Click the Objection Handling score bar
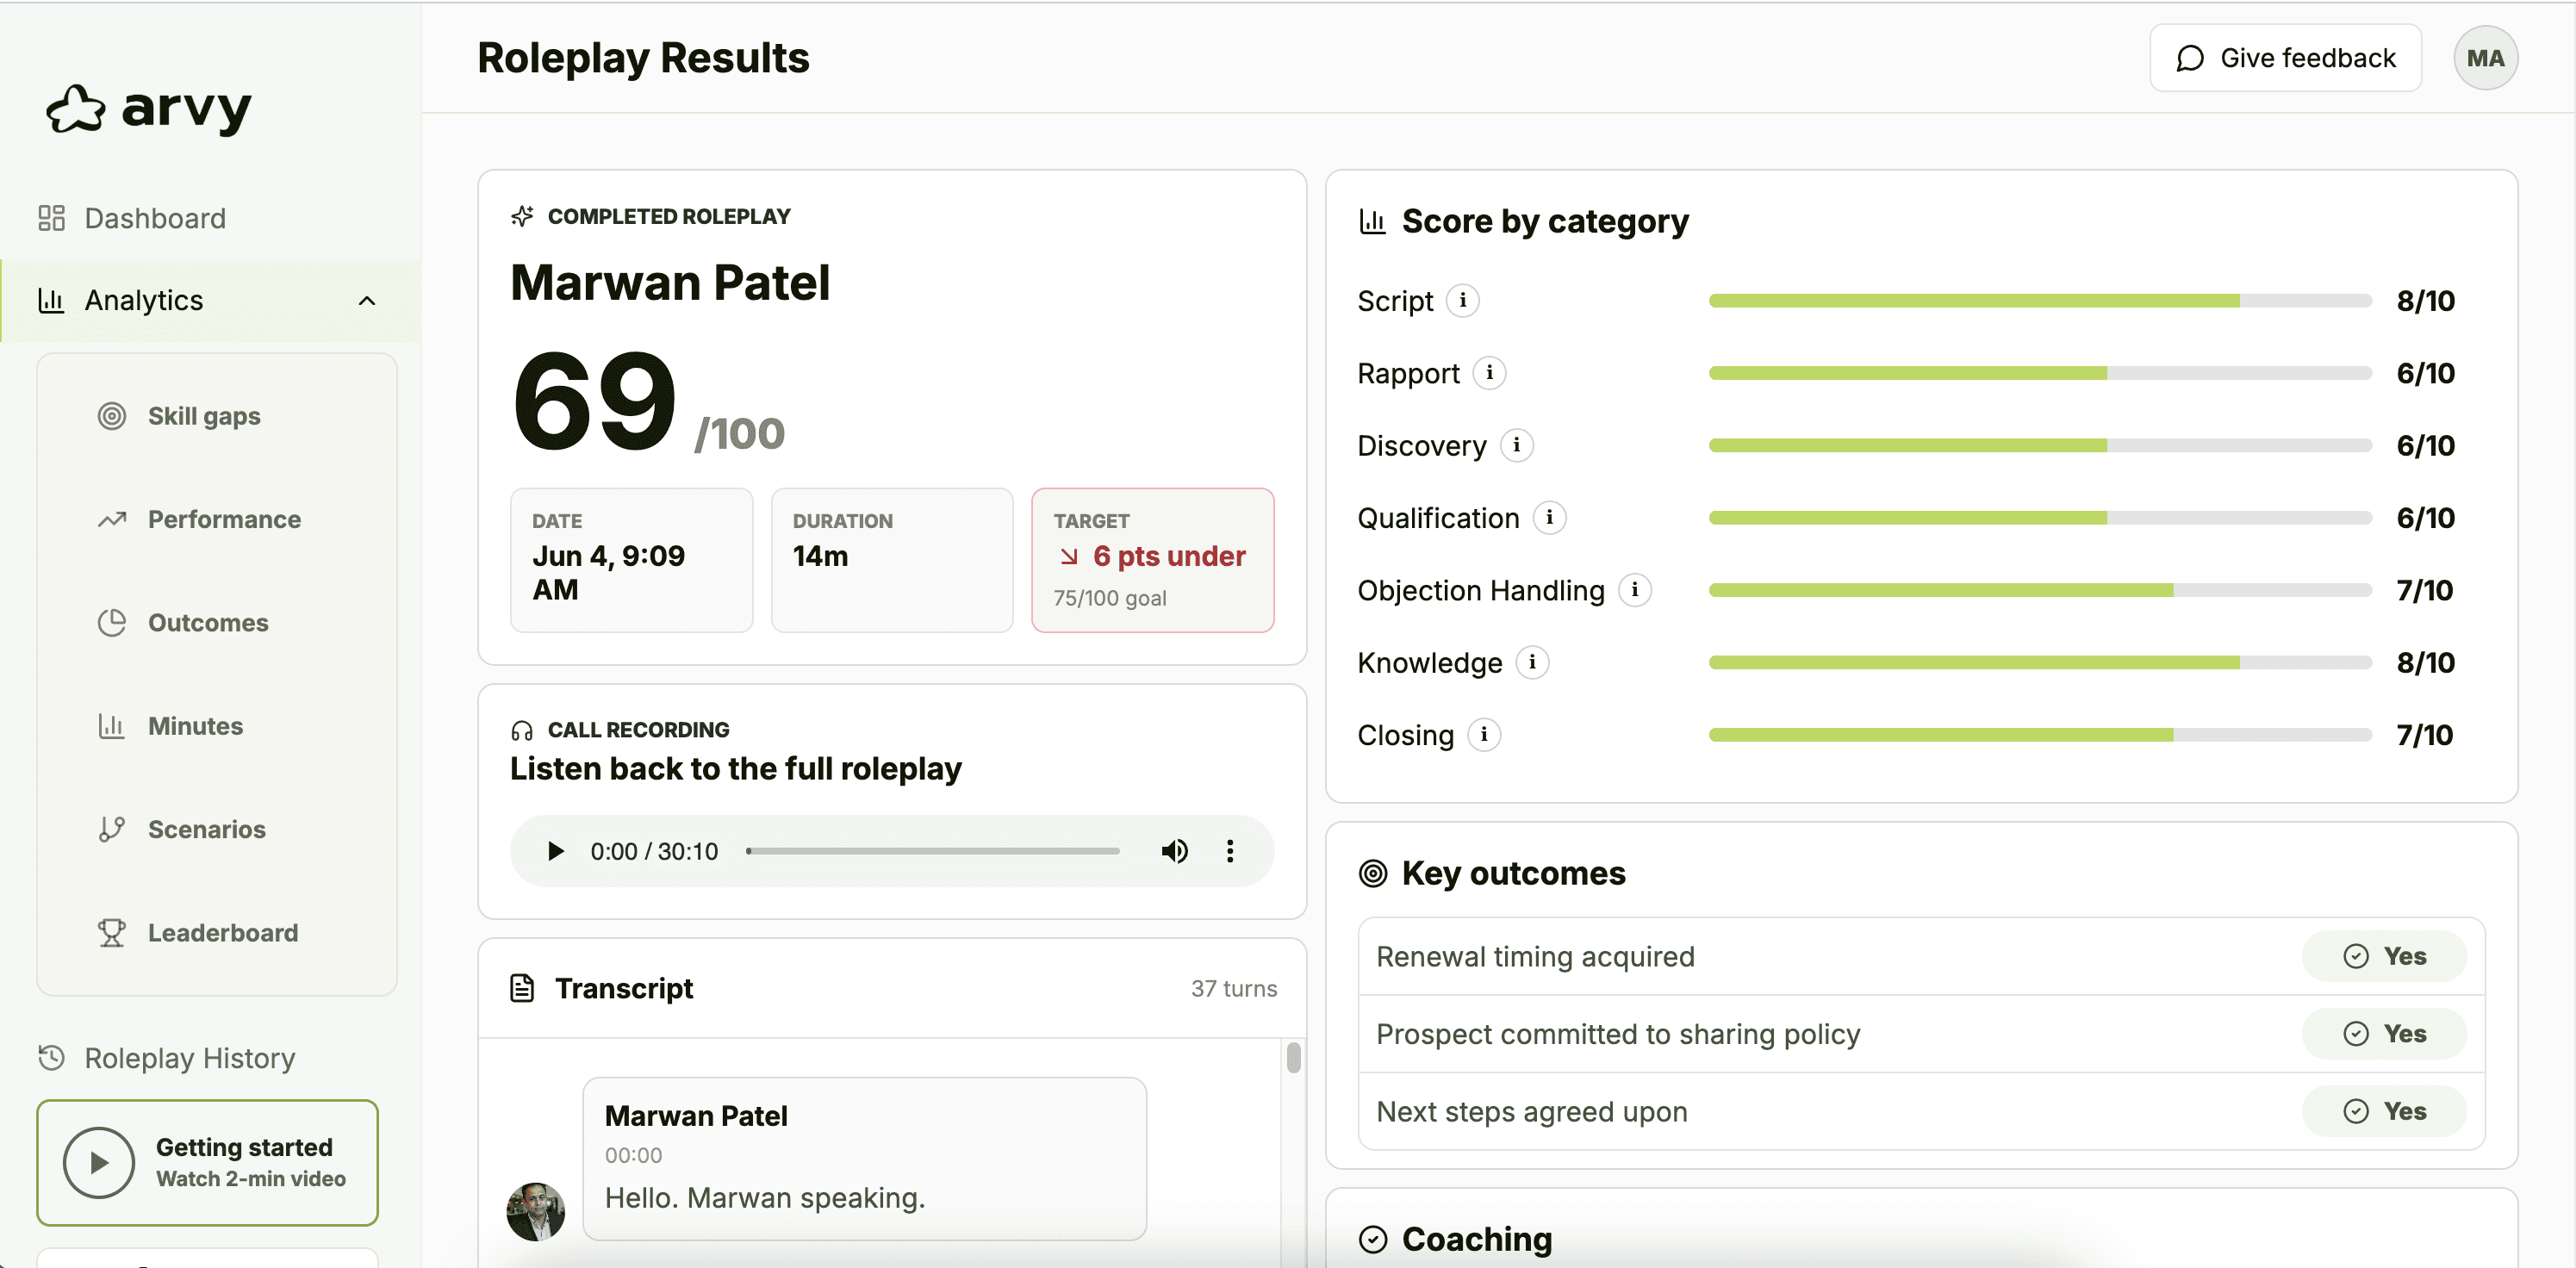Image resolution: width=2576 pixels, height=1268 pixels. pos(2040,590)
